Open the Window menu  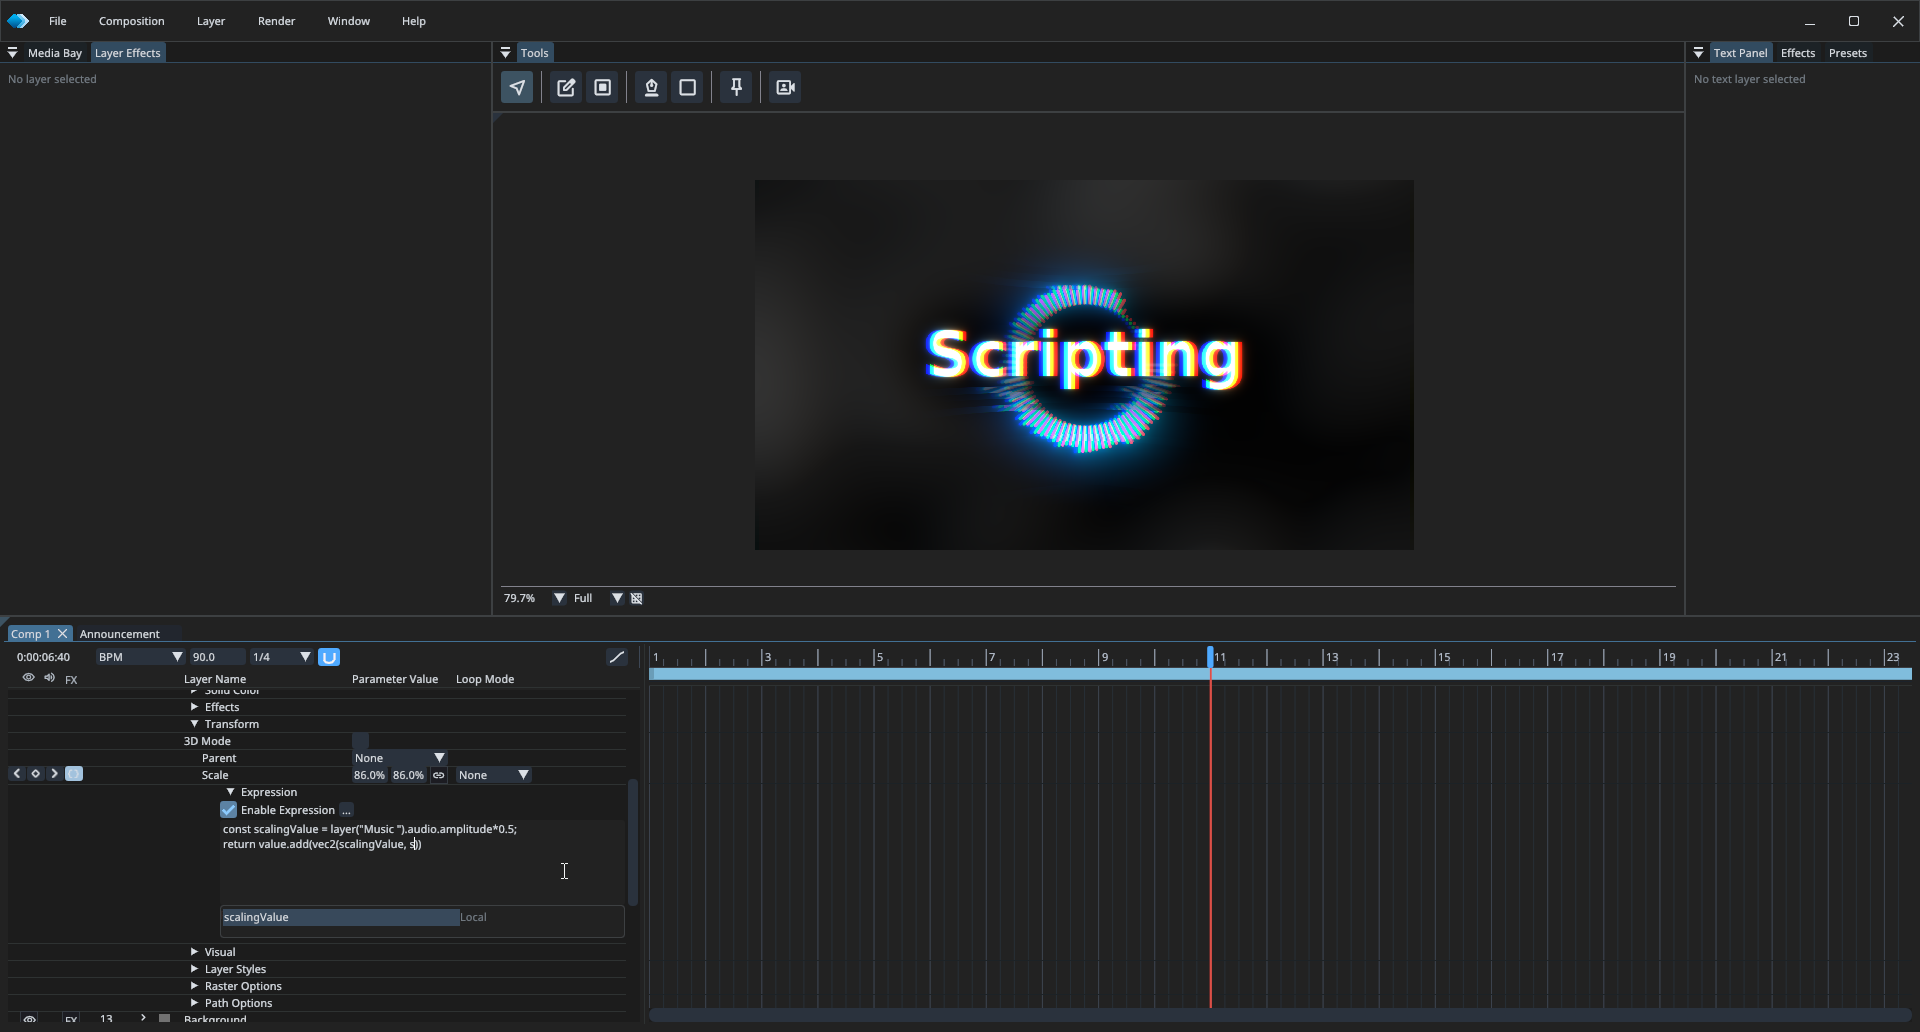348,21
